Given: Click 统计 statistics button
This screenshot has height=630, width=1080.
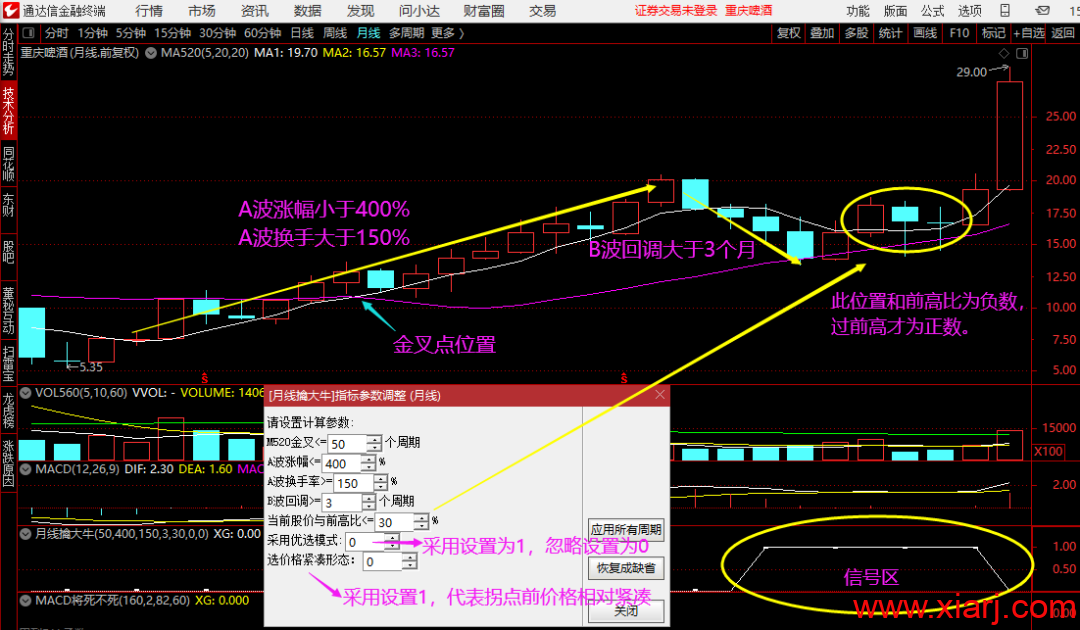Looking at the screenshot, I should [890, 33].
